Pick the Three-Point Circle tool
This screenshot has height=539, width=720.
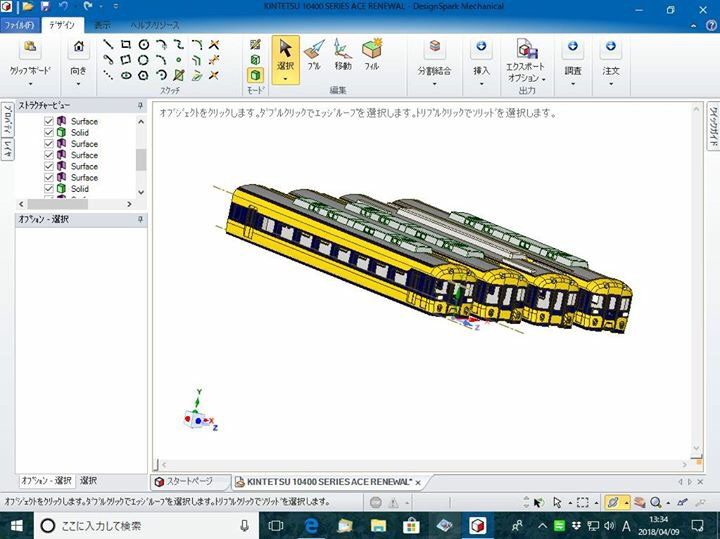pyautogui.click(x=144, y=60)
